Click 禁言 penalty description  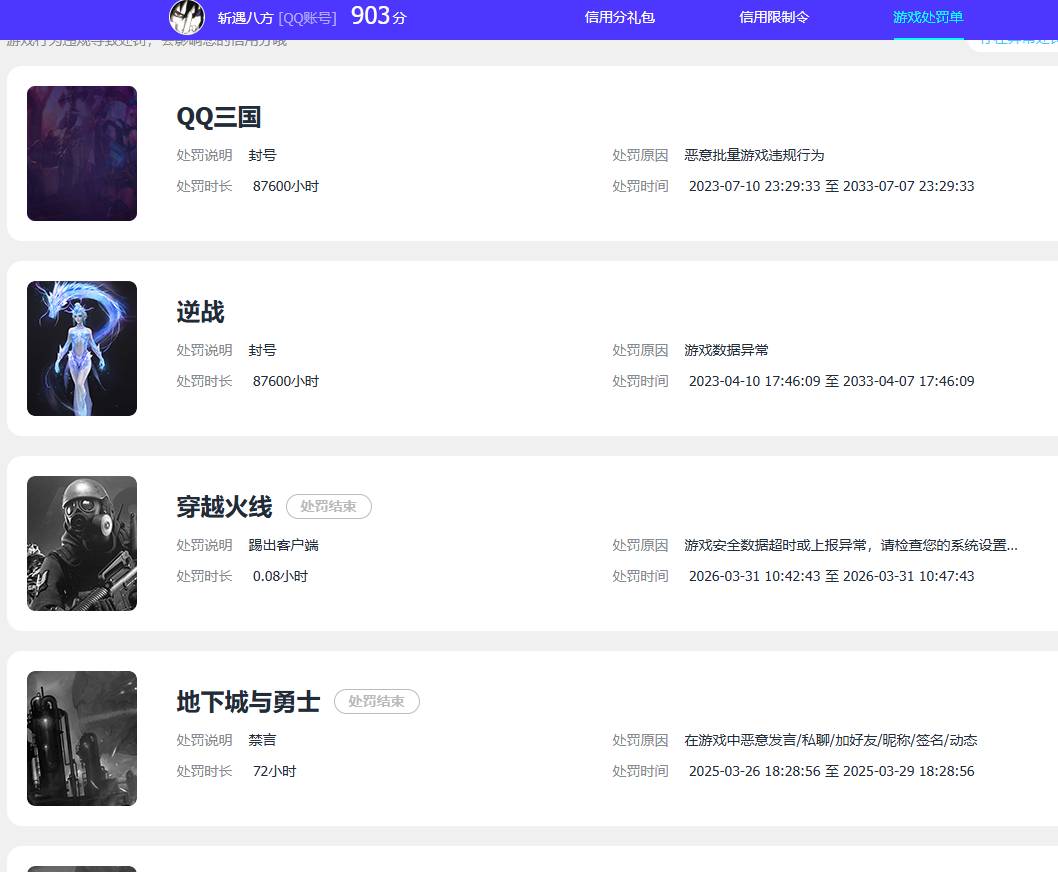point(262,740)
